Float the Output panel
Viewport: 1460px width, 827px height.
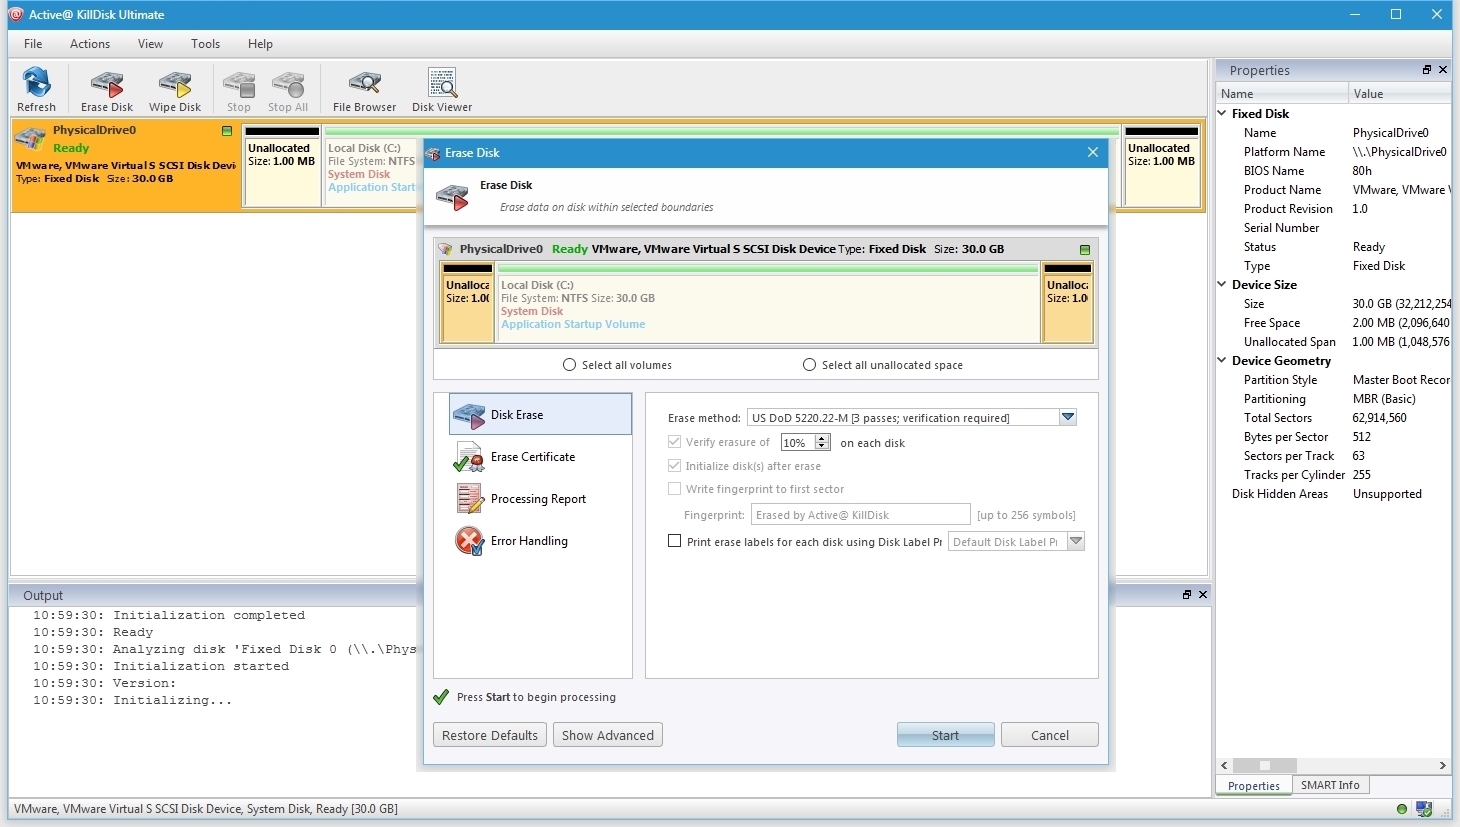coord(1187,594)
